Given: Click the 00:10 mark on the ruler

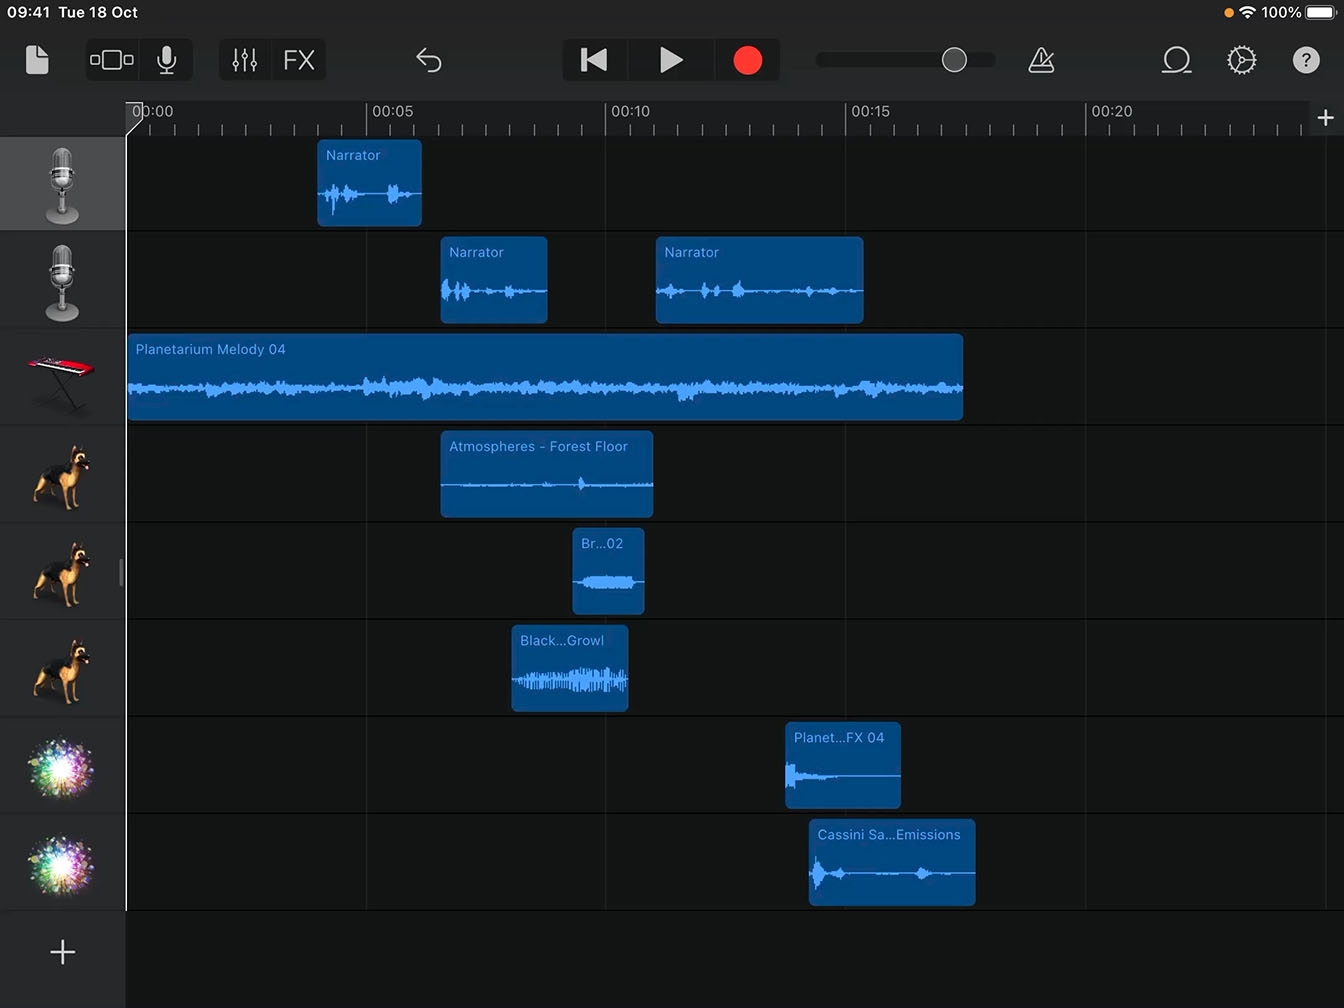Looking at the screenshot, I should click(630, 112).
